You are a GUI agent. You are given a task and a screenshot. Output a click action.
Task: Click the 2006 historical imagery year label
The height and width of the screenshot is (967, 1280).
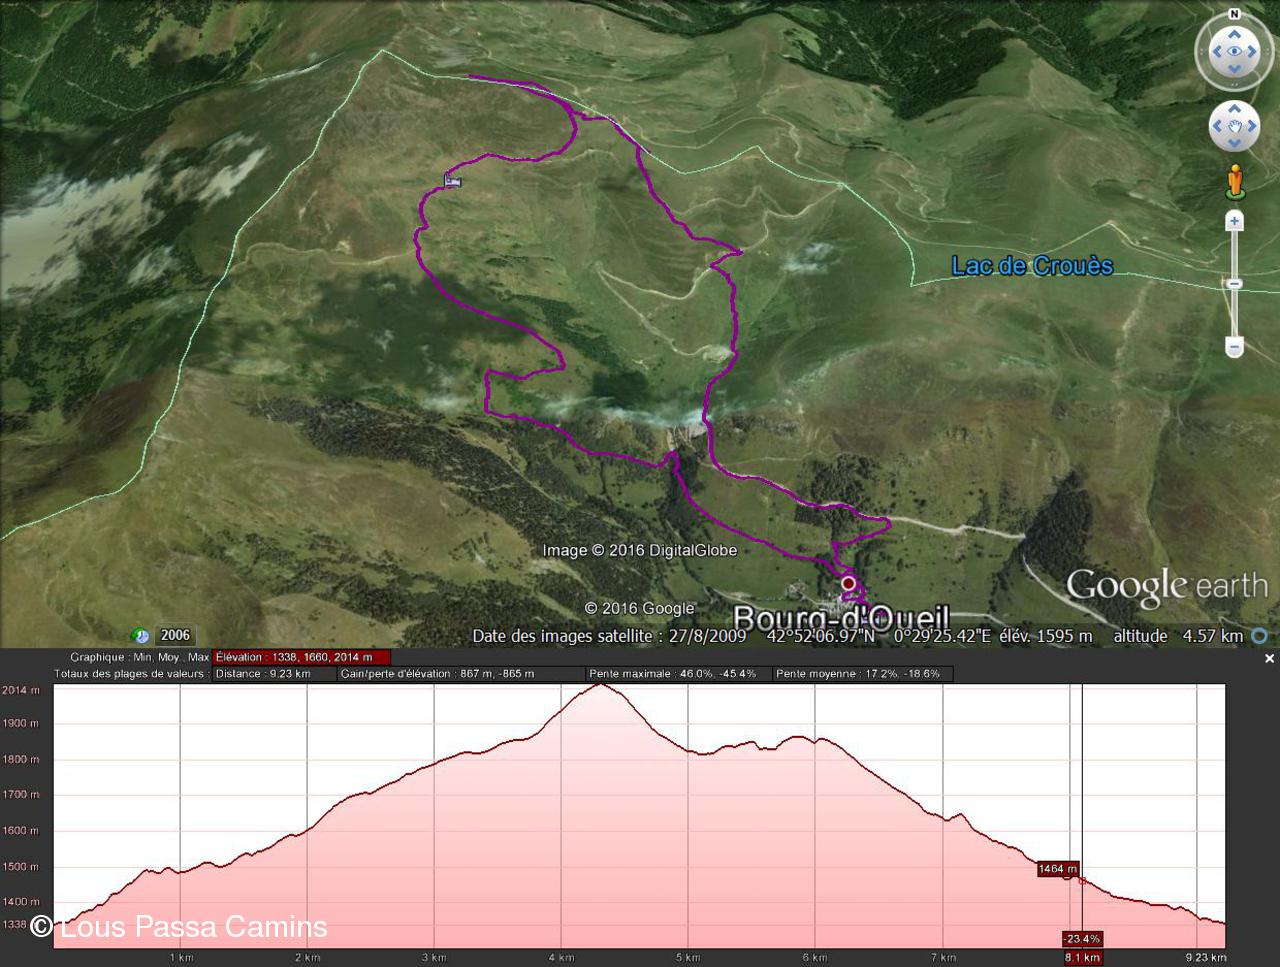(175, 636)
